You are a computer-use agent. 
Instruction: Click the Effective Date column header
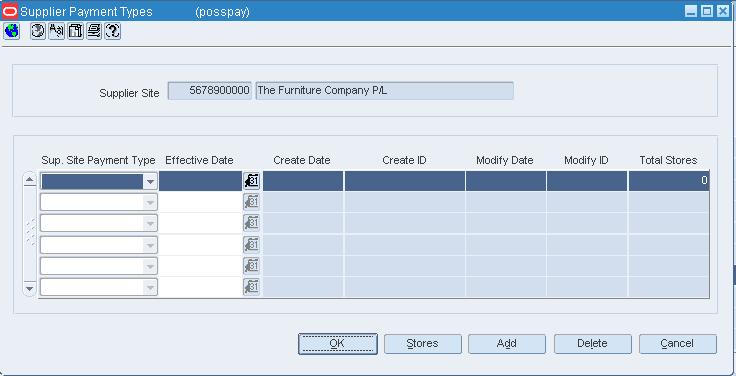[199, 161]
